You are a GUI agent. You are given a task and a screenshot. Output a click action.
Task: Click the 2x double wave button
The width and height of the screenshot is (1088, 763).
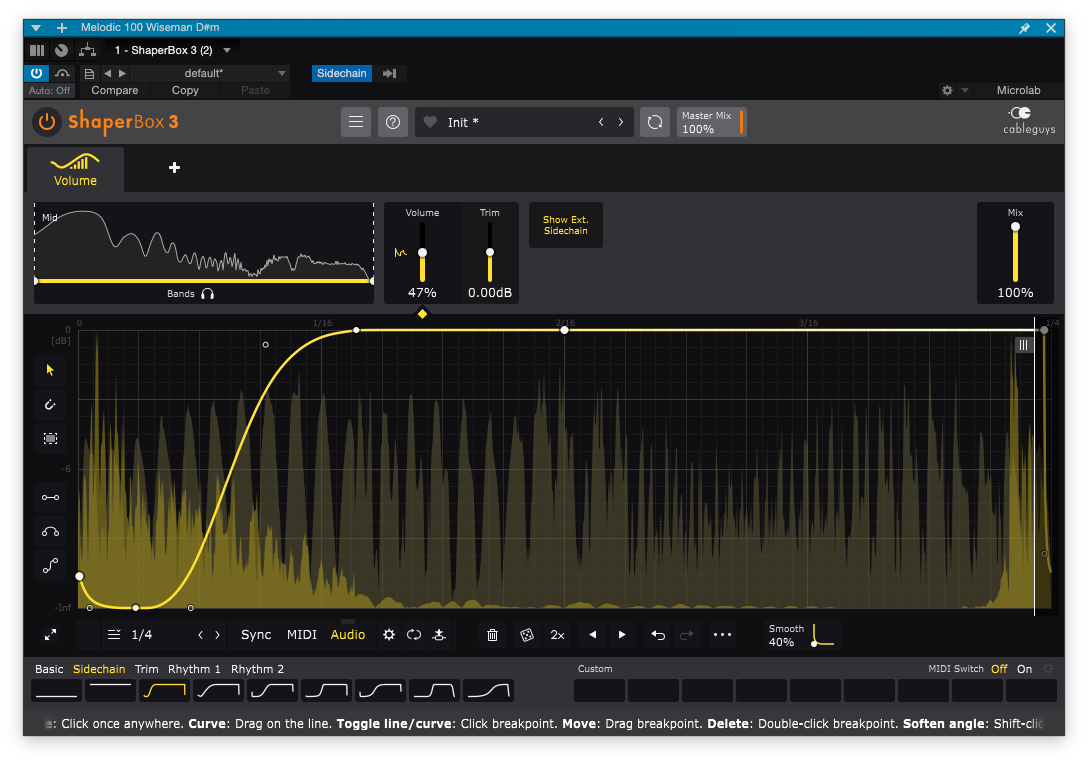tap(557, 635)
